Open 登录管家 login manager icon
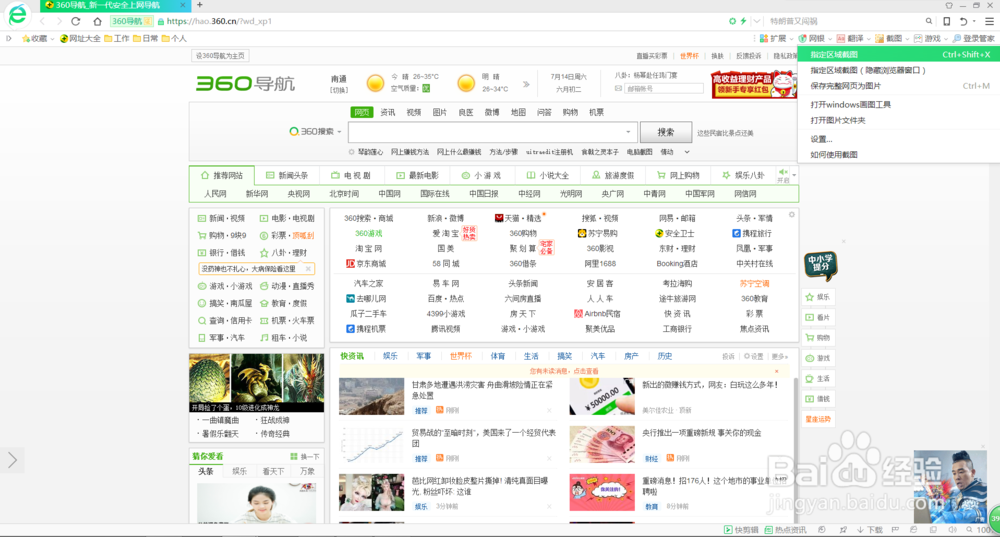Image resolution: width=1000 pixels, height=537 pixels. (x=974, y=38)
